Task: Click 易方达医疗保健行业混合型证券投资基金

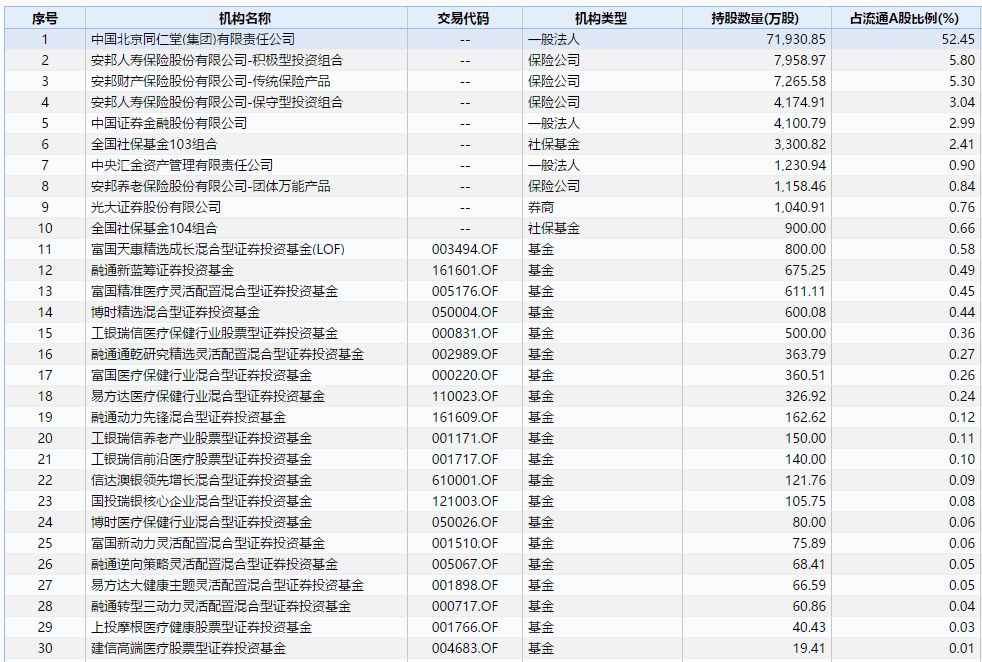Action: [x=208, y=396]
